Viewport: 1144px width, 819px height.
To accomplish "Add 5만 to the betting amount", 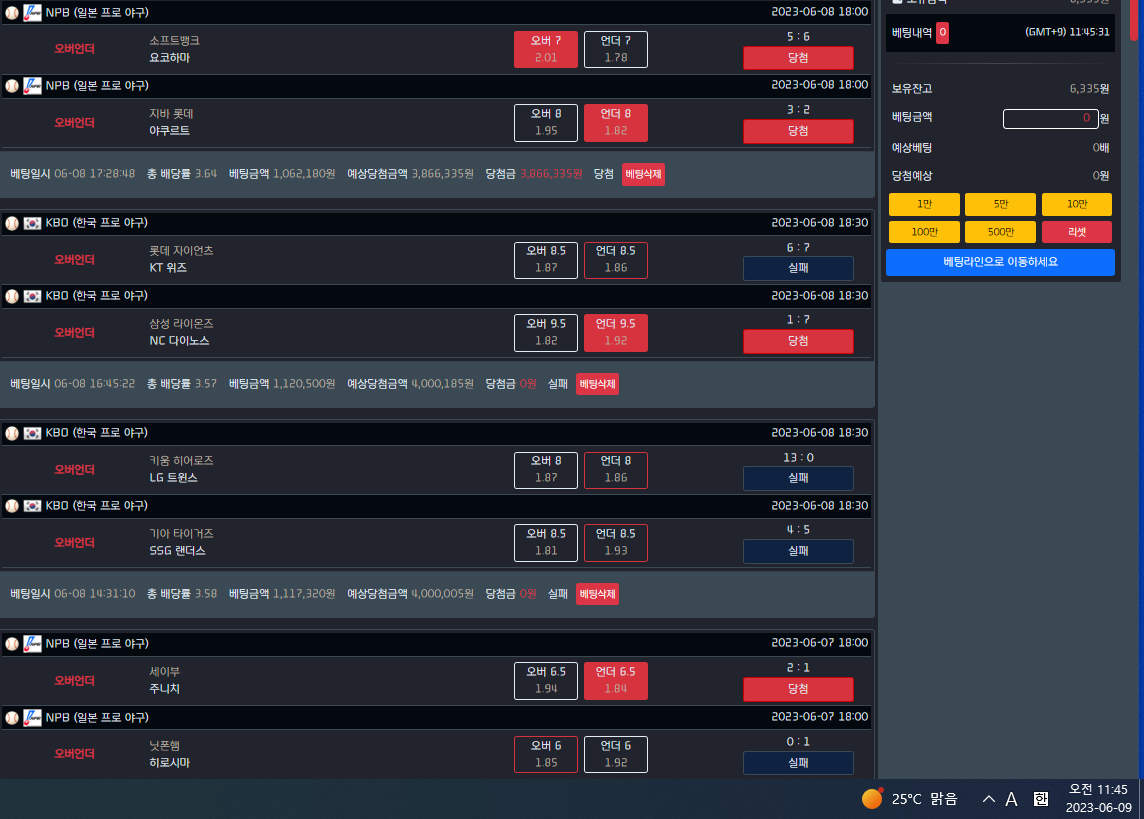I will click(x=1000, y=204).
